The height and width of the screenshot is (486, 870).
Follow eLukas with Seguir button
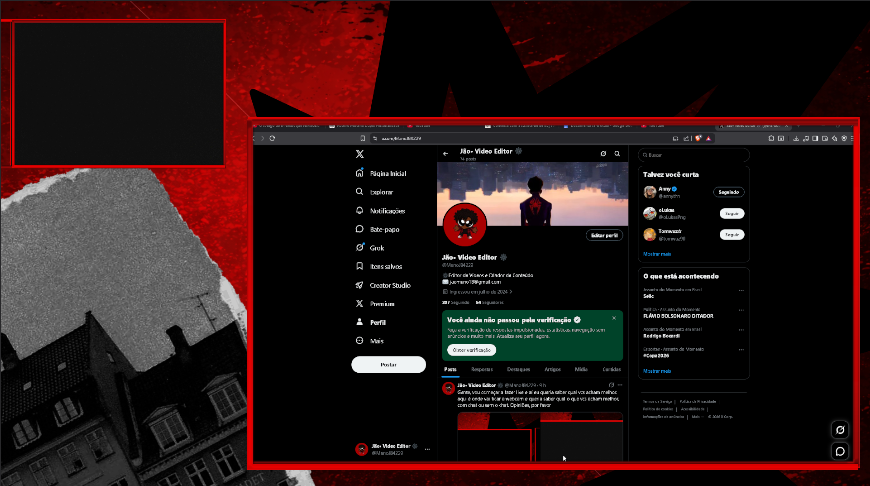pyautogui.click(x=732, y=214)
